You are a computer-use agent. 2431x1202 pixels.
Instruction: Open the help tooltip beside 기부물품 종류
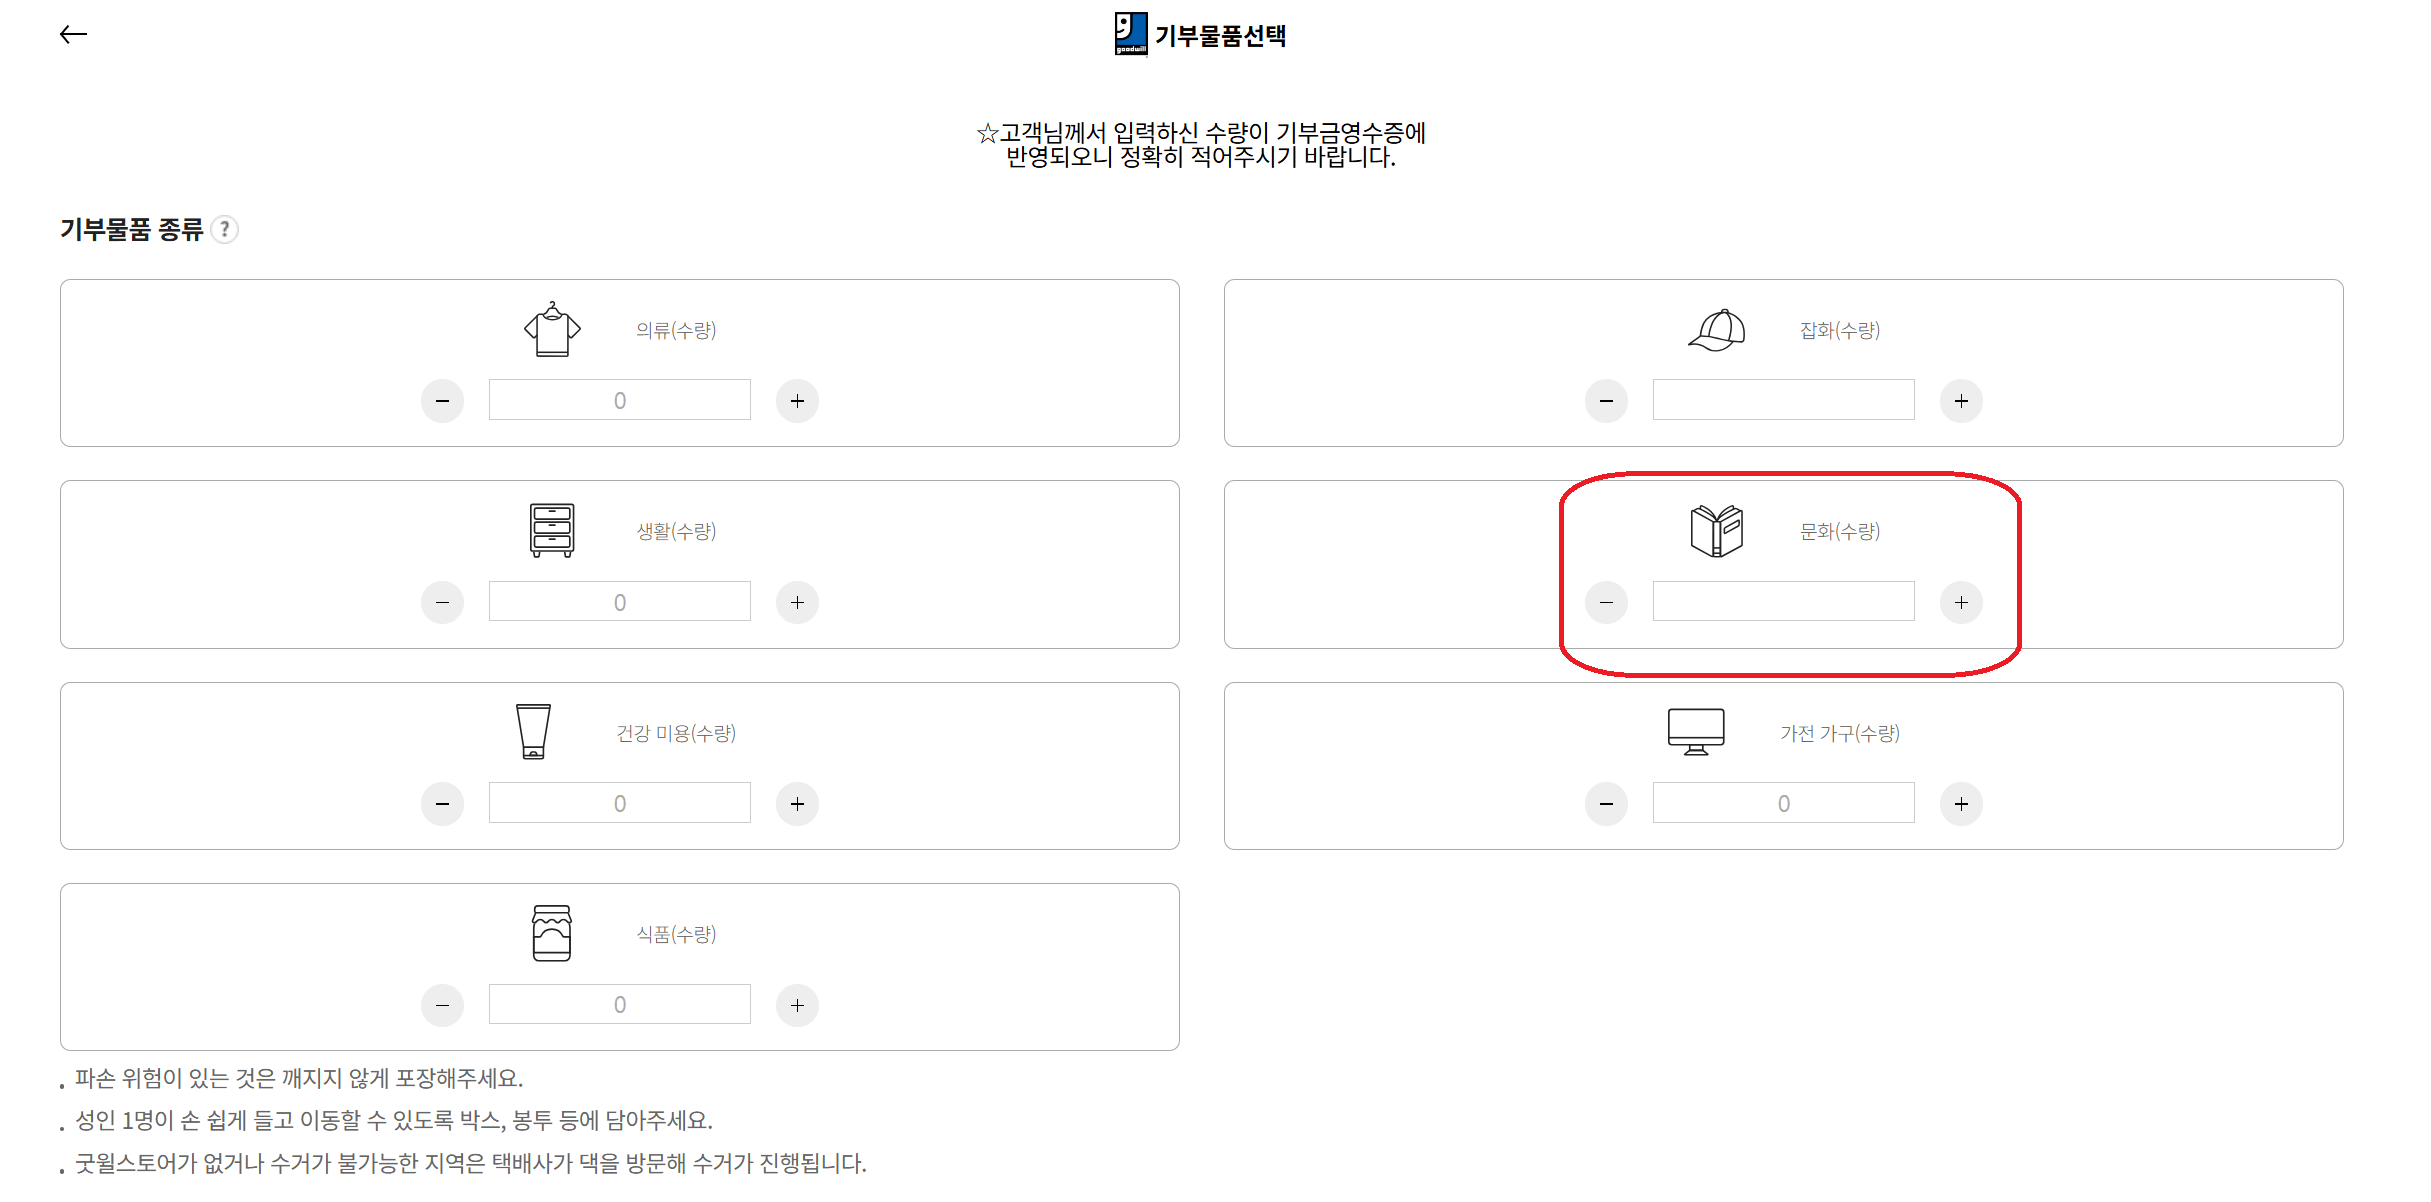(x=226, y=230)
